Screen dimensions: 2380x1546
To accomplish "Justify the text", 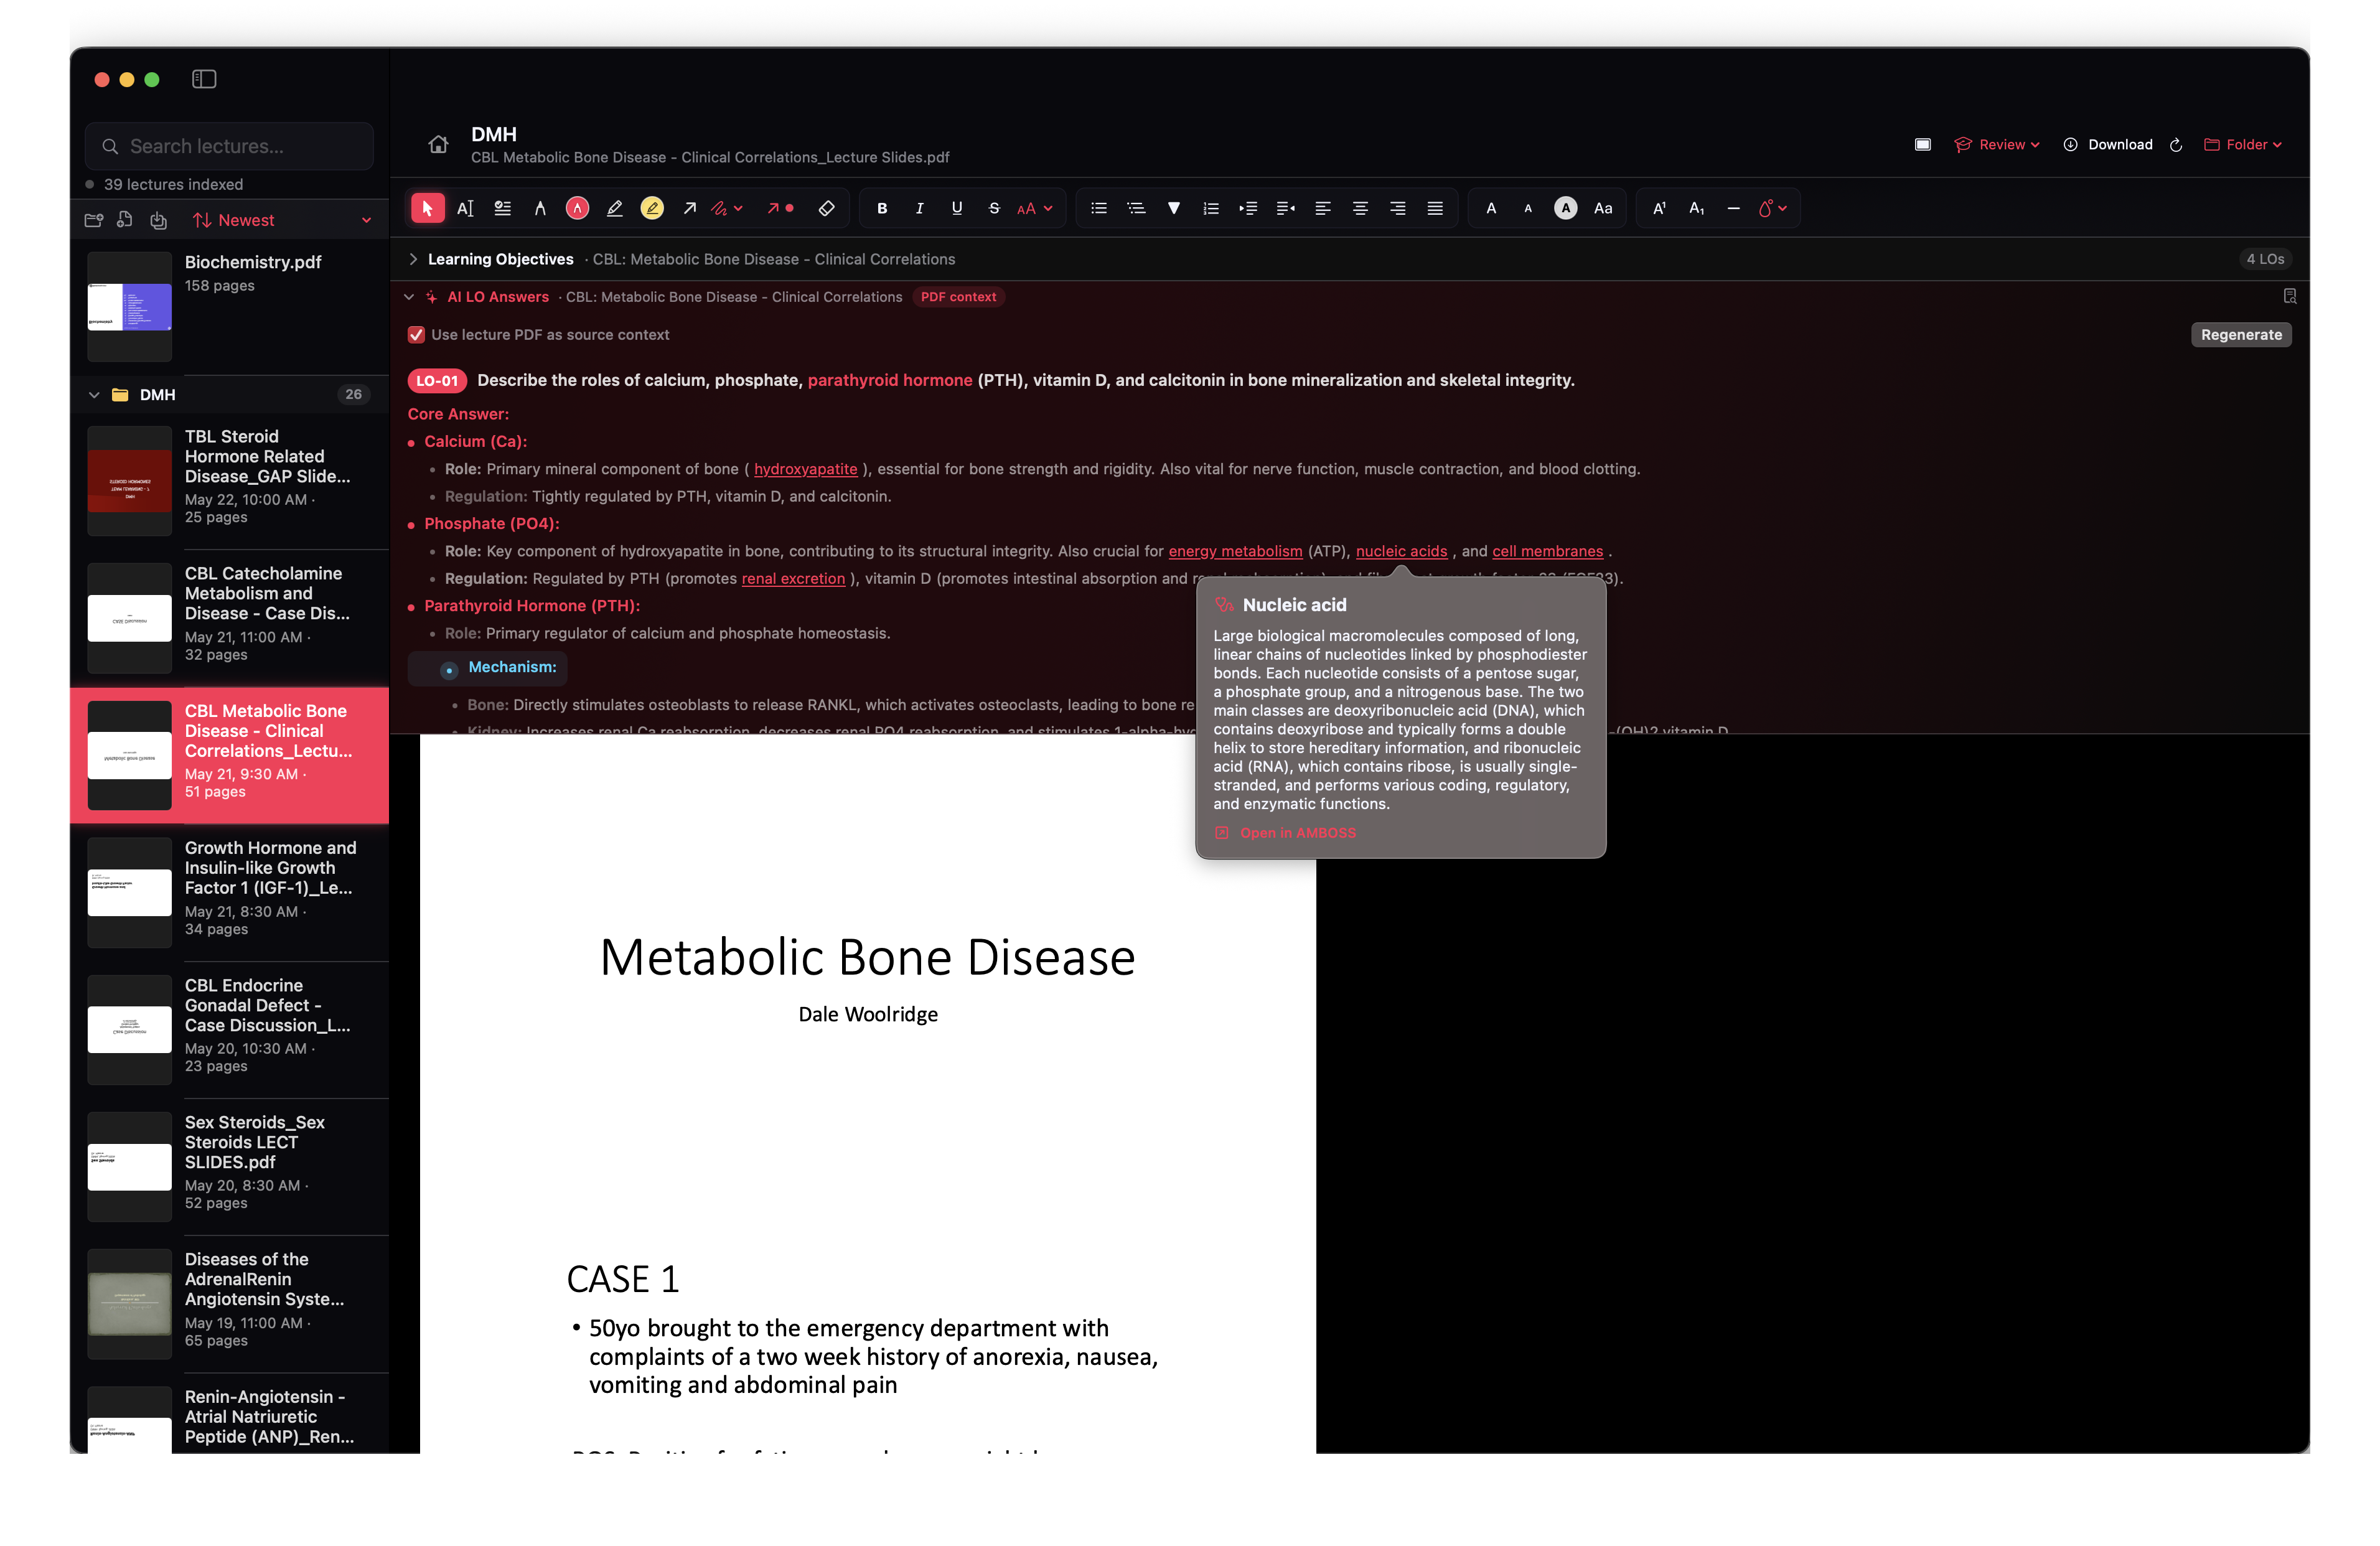I will [1435, 208].
